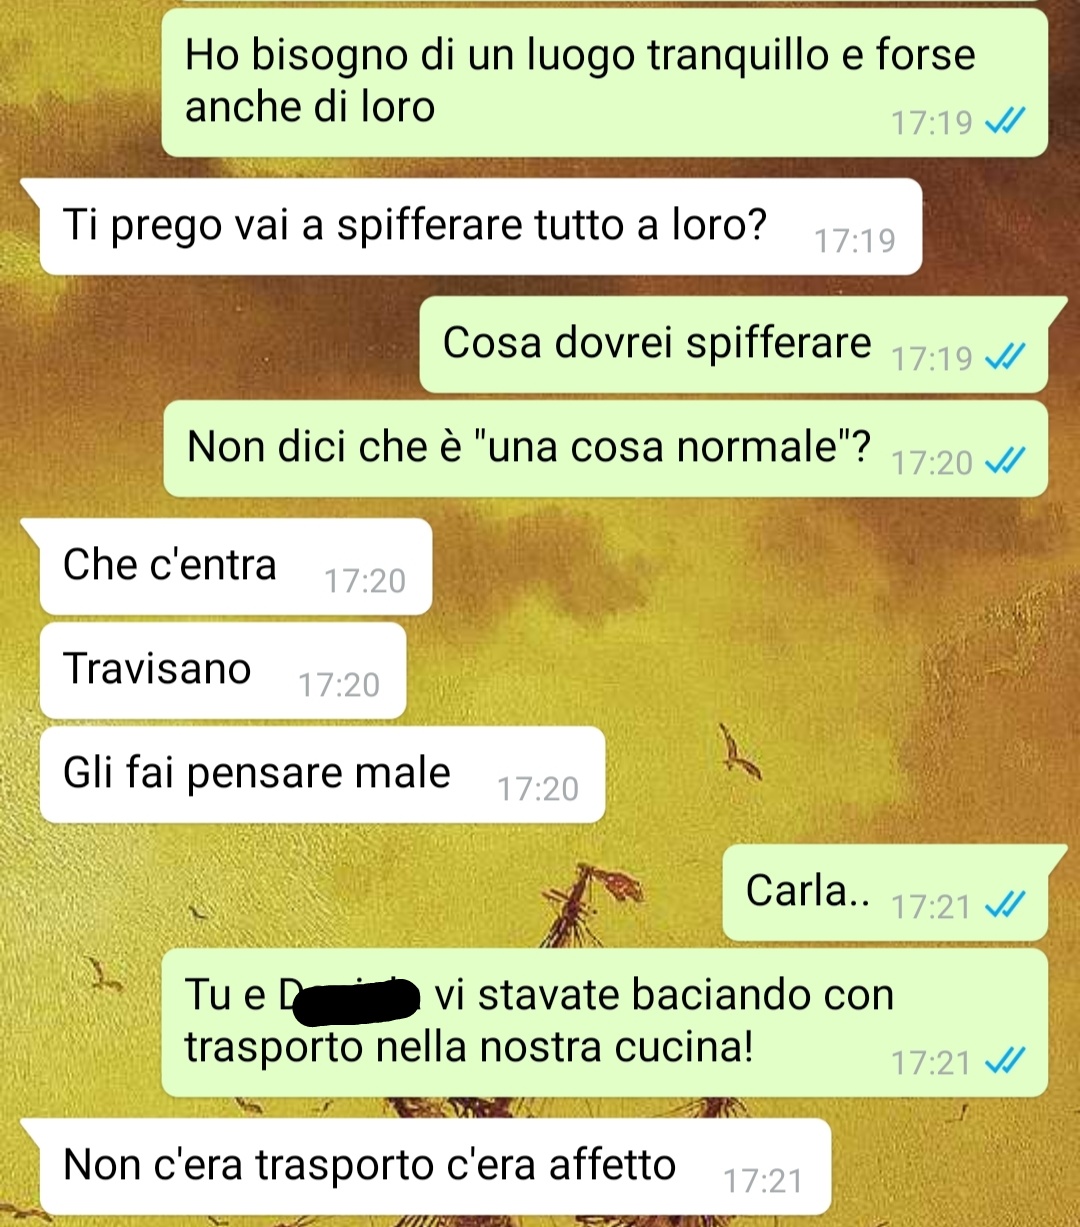Screen dimensions: 1080x1227
Task: Select the 'Gli fai pensare male' message
Action: (x=322, y=775)
